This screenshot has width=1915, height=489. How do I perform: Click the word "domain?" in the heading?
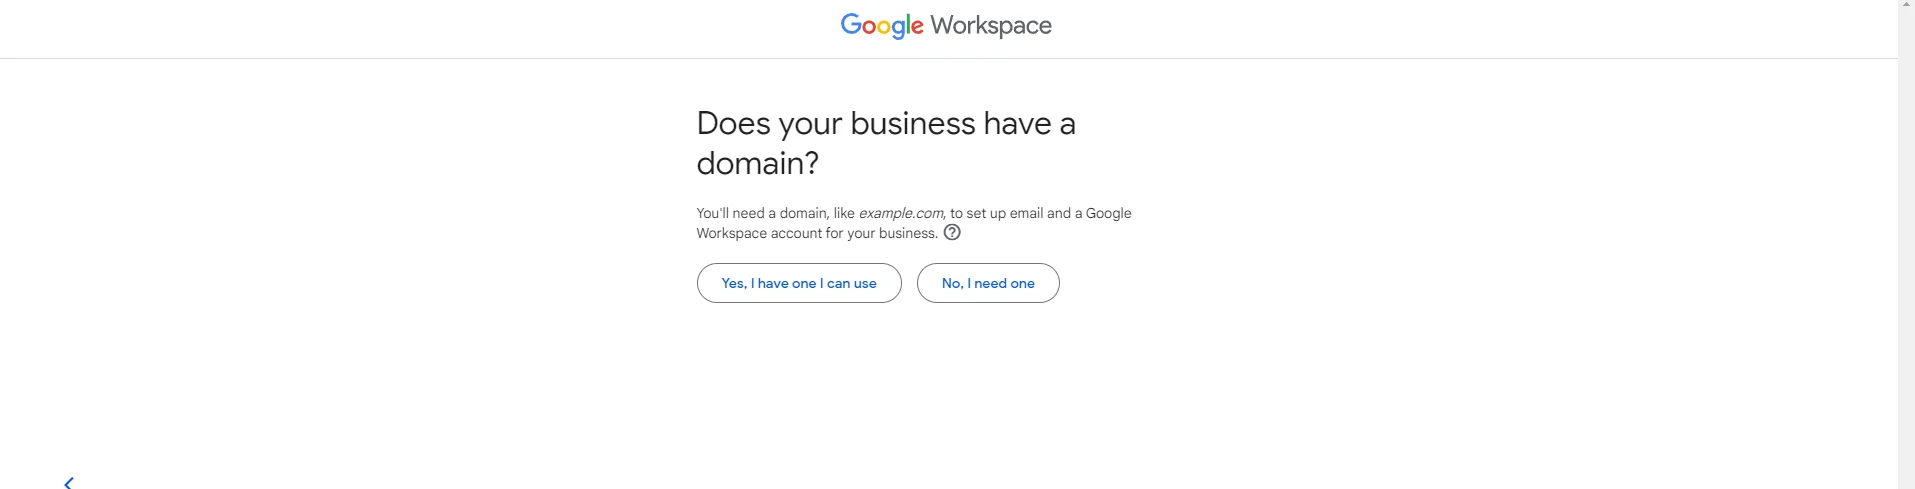pyautogui.click(x=757, y=163)
